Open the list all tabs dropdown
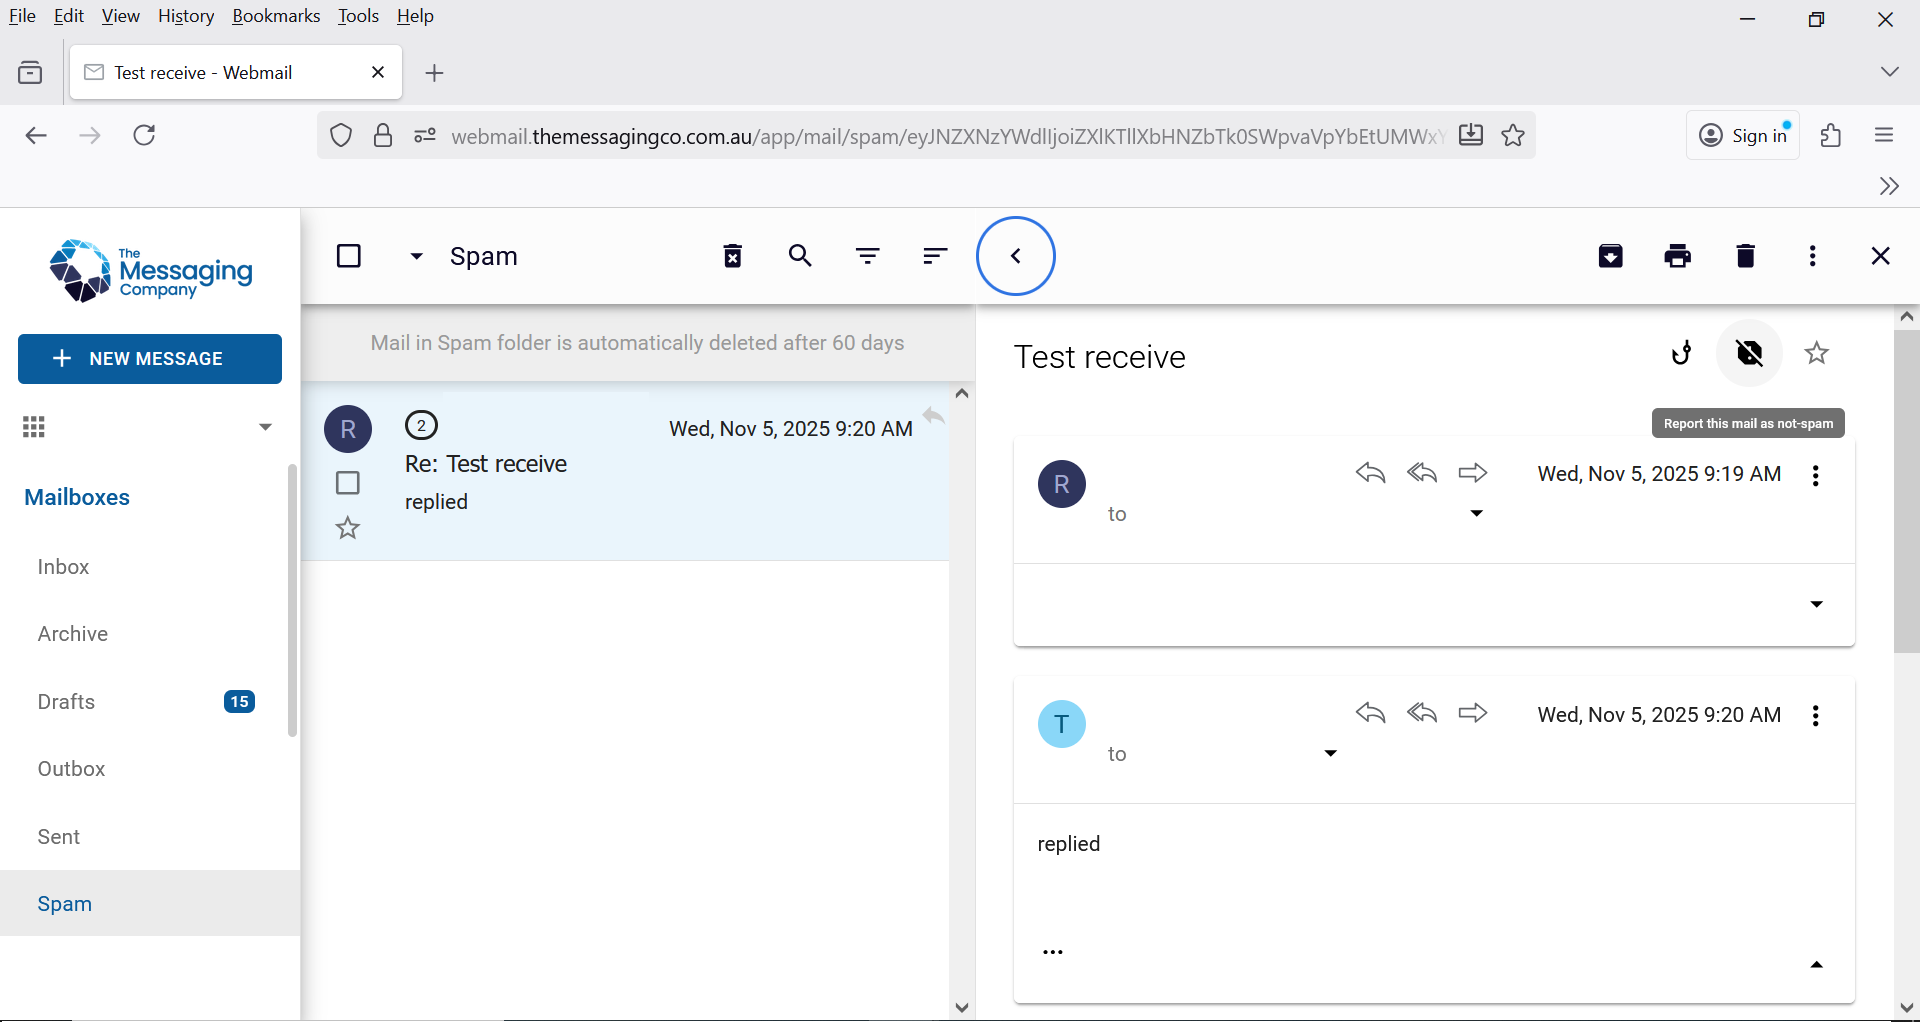 click(1889, 72)
